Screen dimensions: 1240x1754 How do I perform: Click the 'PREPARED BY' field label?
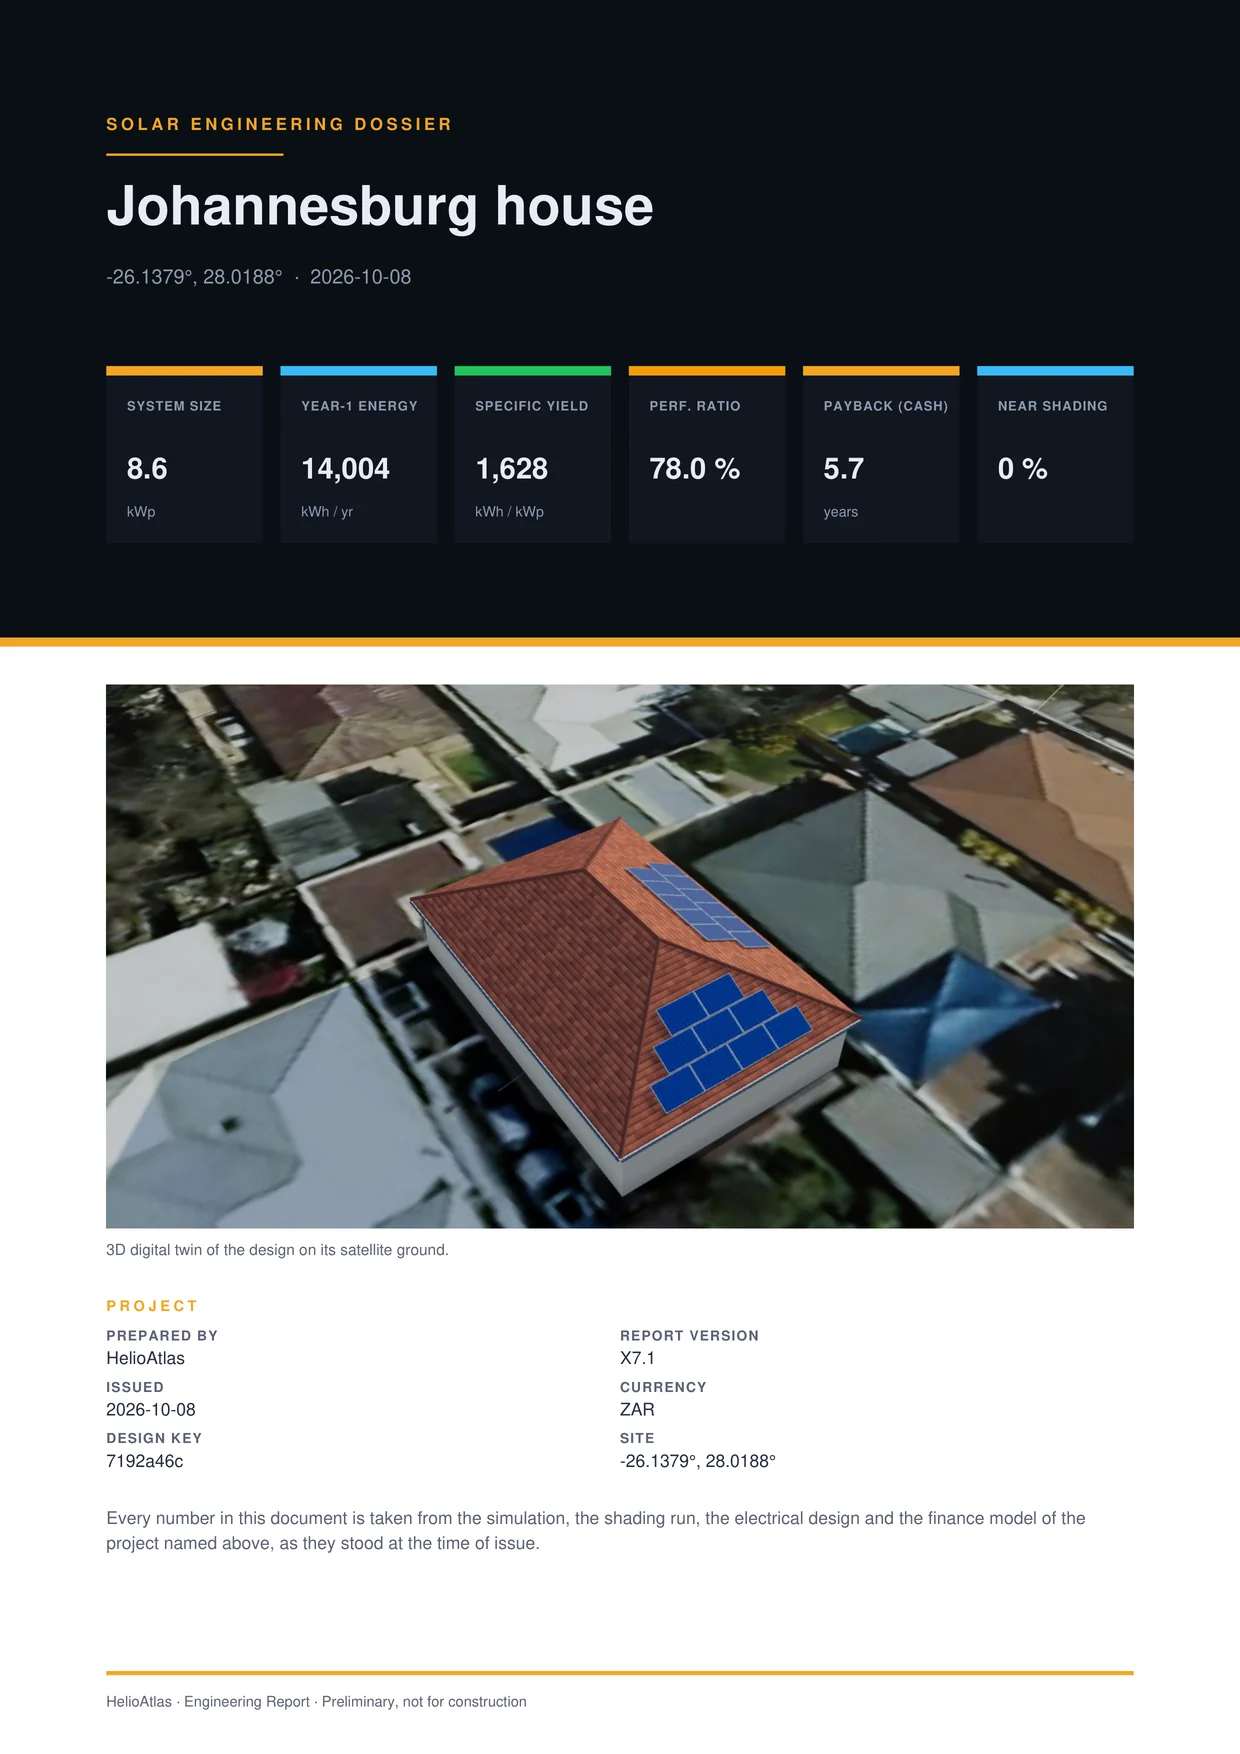click(x=162, y=1336)
